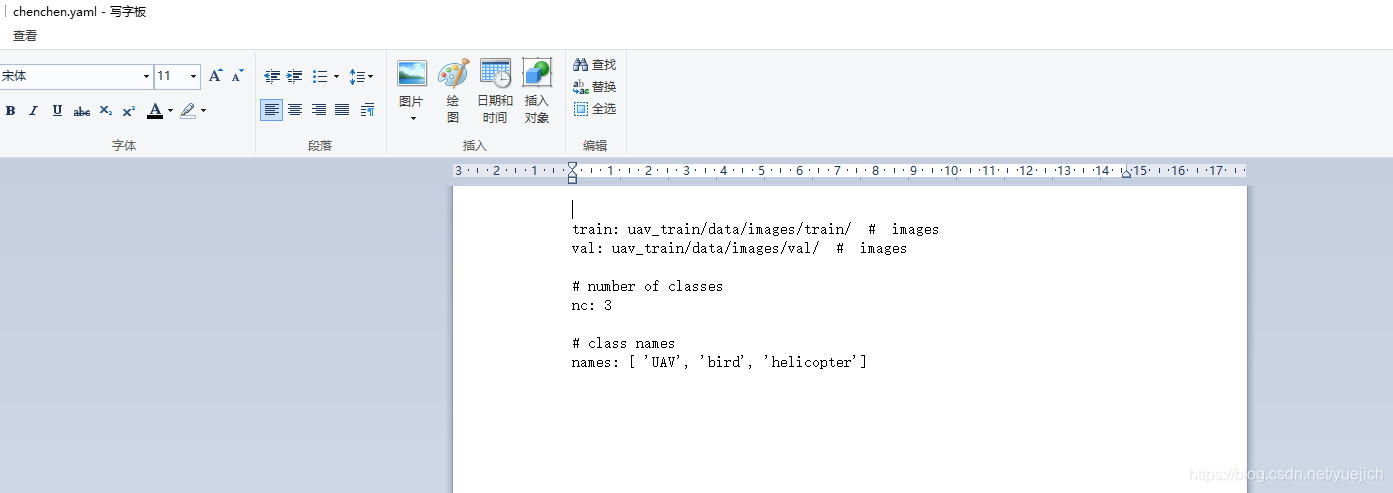Apply the text highlight color
Image resolution: width=1393 pixels, height=493 pixels.
pos(188,111)
